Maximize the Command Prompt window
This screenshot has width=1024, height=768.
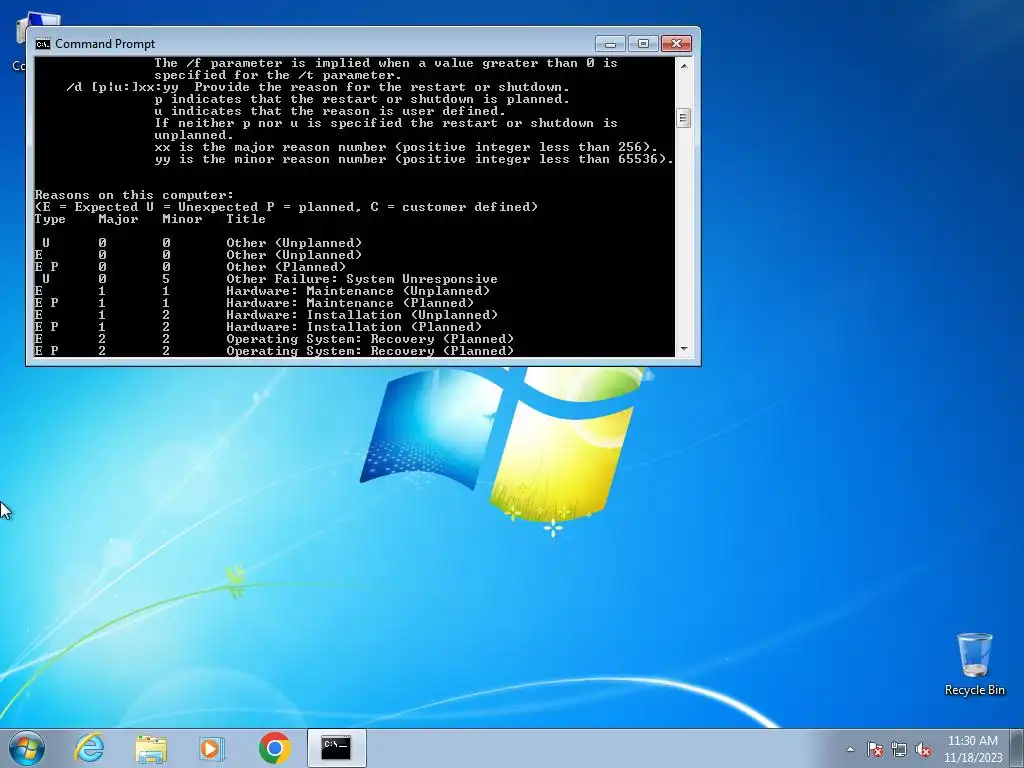(643, 44)
